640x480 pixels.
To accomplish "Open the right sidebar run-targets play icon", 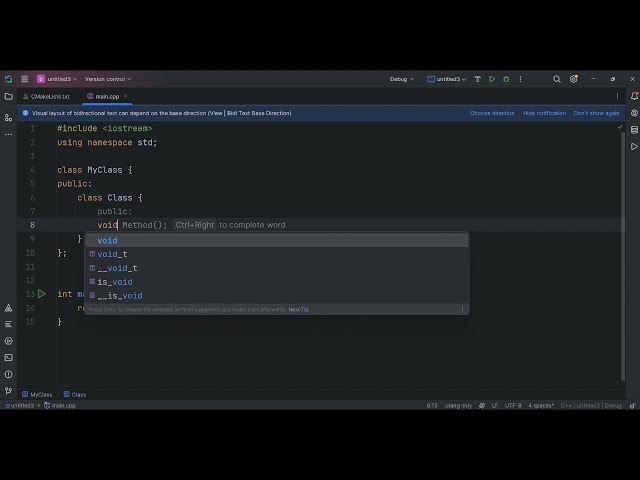I will (x=634, y=147).
